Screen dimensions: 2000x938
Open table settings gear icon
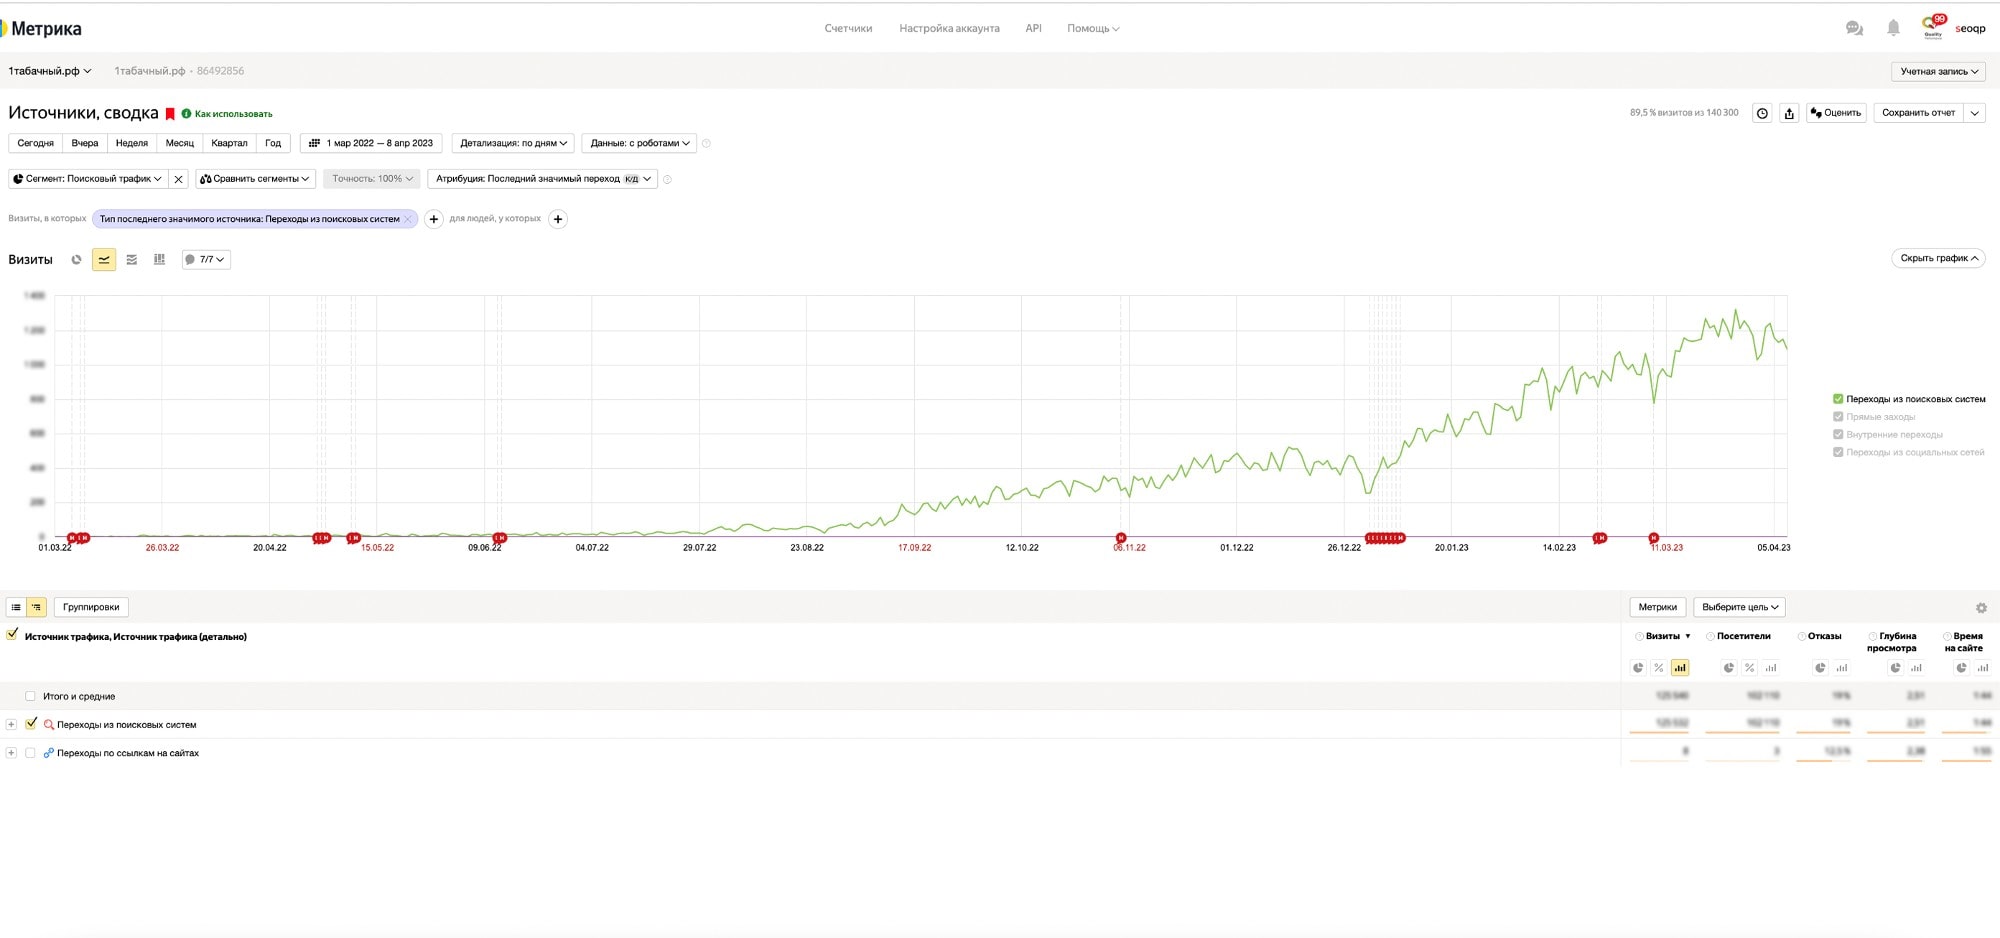coord(1981,608)
